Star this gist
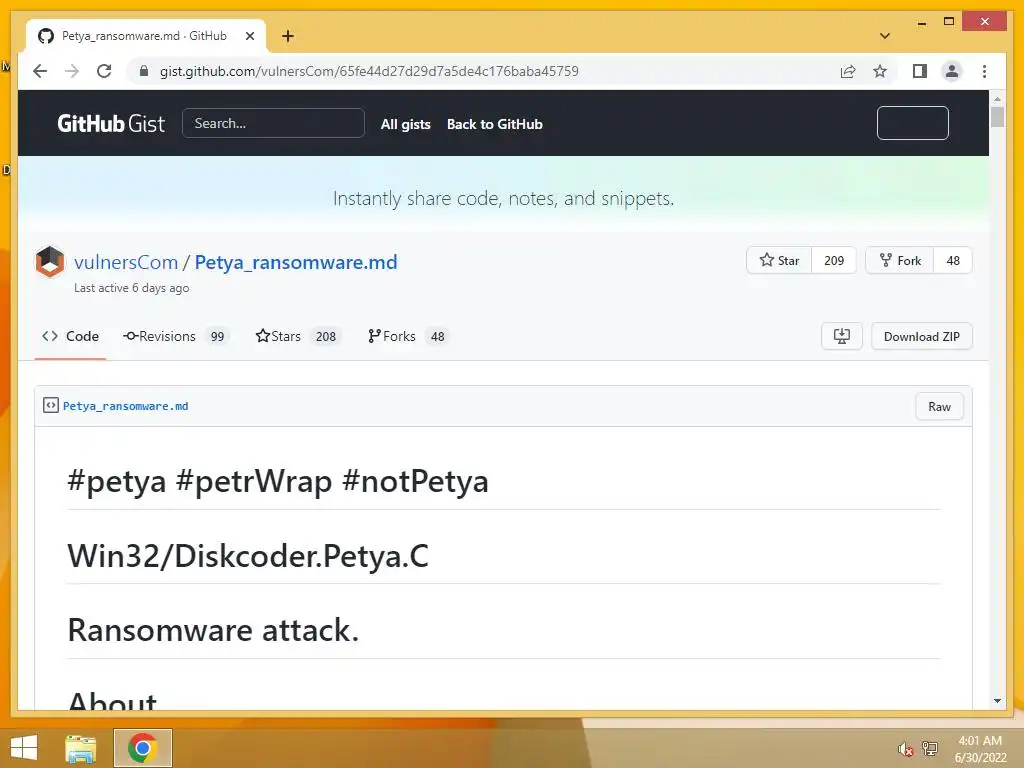The width and height of the screenshot is (1024, 768). pyautogui.click(x=779, y=261)
